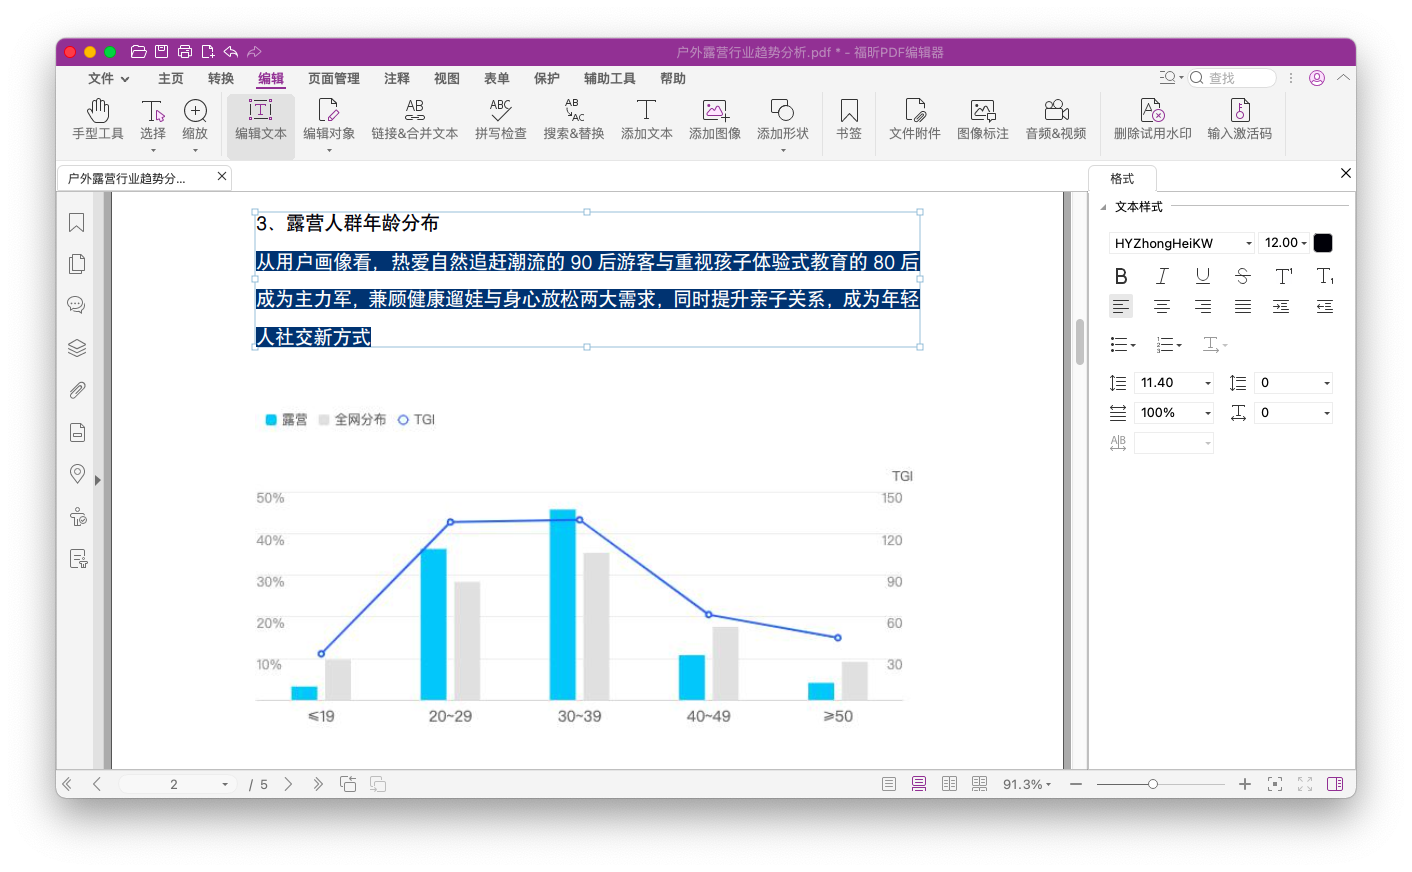The width and height of the screenshot is (1412, 872).
Task: Toggle underline text formatting
Action: click(x=1203, y=276)
